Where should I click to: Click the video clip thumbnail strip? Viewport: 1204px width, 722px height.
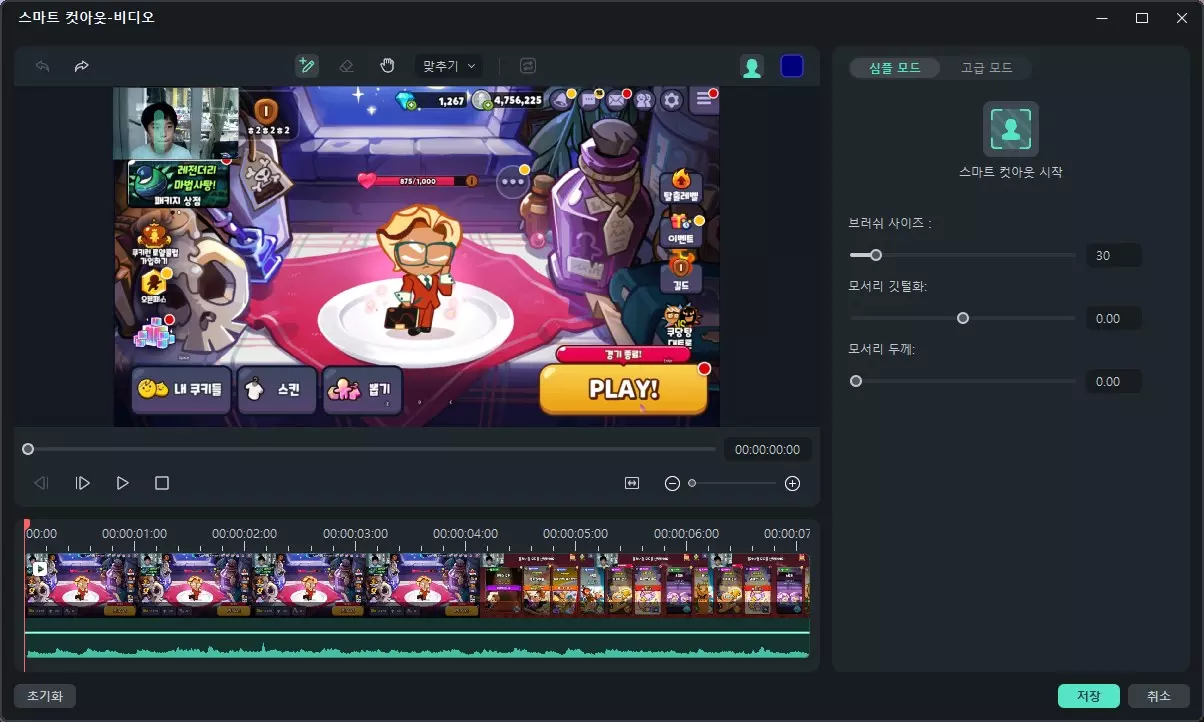pyautogui.click(x=417, y=585)
